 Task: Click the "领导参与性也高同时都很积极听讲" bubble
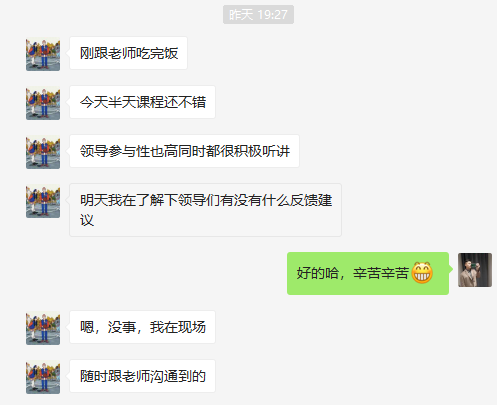pos(184,151)
